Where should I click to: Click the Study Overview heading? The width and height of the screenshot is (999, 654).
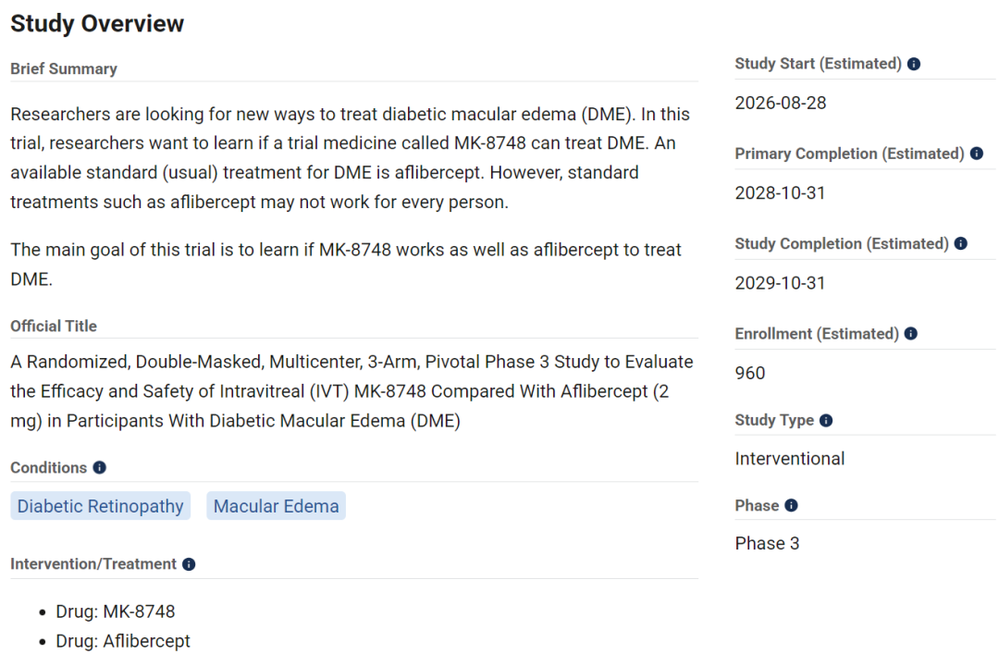(x=97, y=24)
